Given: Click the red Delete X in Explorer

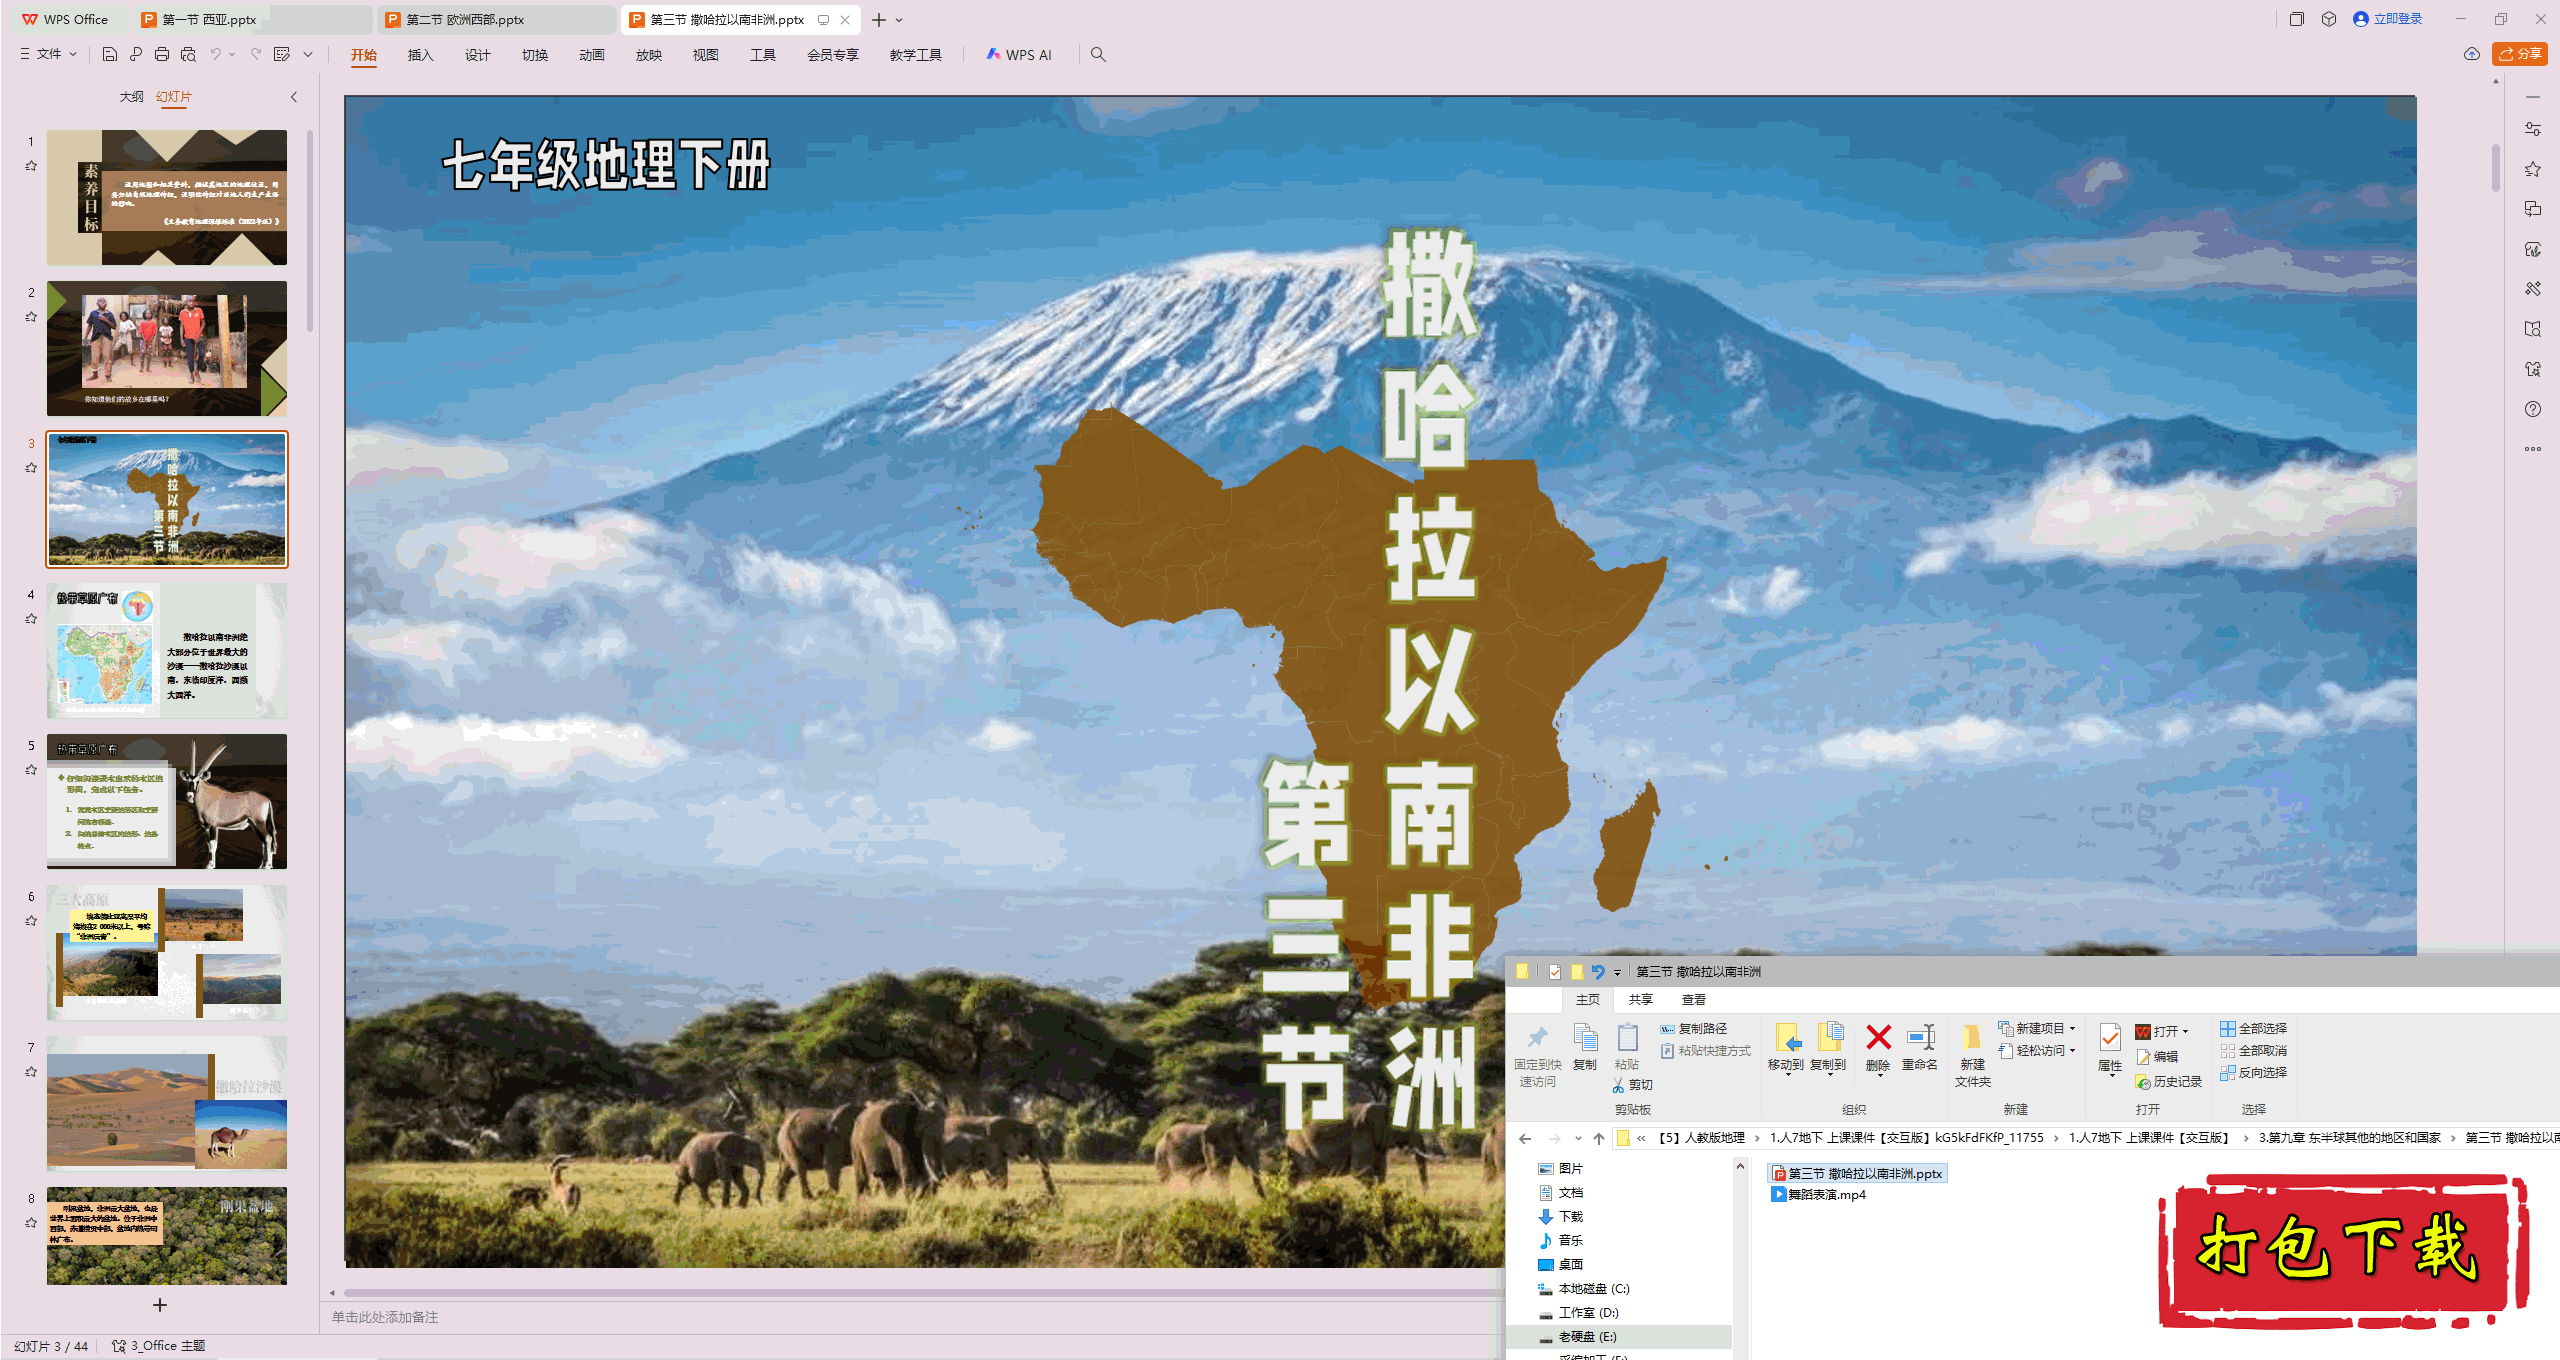Looking at the screenshot, I should click(1878, 1038).
